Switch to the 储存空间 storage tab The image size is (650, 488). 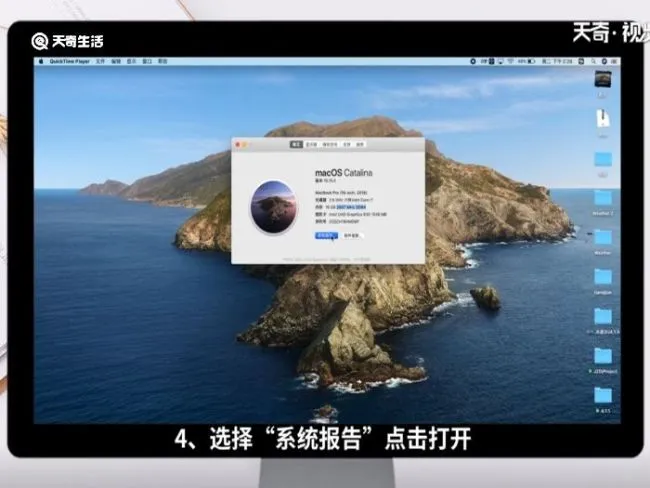click(330, 144)
